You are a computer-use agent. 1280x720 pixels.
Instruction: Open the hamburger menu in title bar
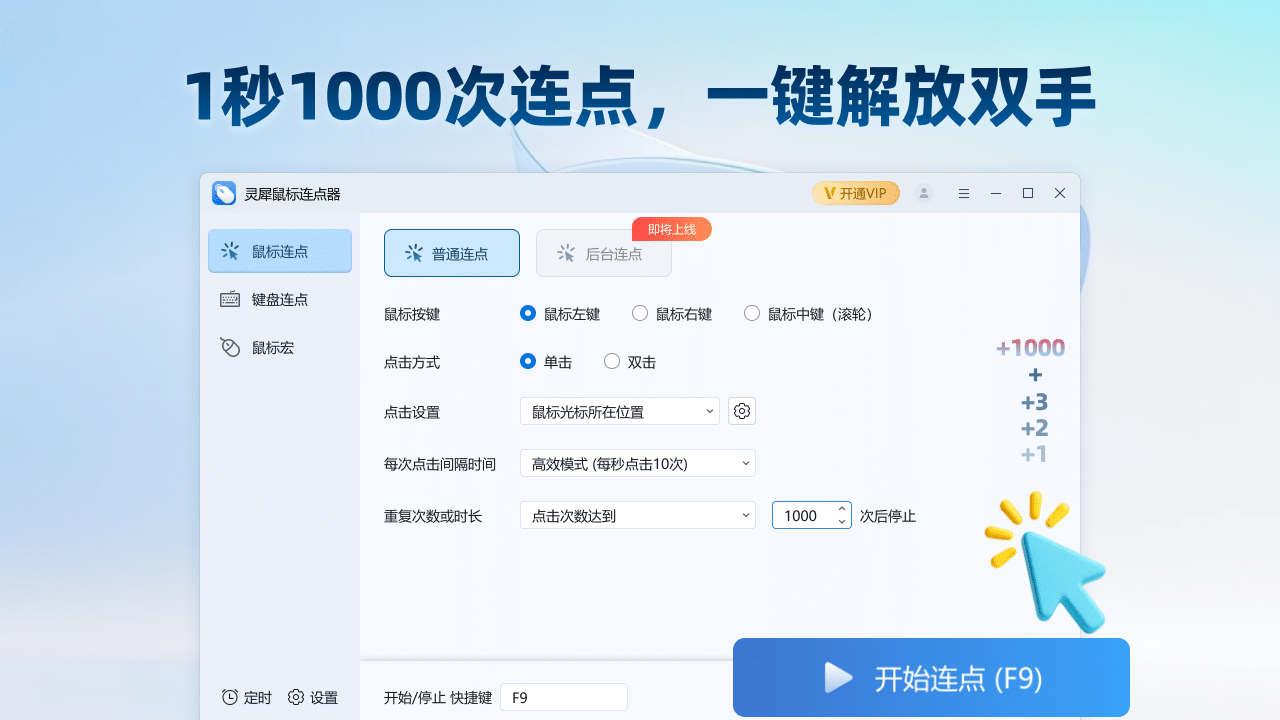(x=963, y=193)
